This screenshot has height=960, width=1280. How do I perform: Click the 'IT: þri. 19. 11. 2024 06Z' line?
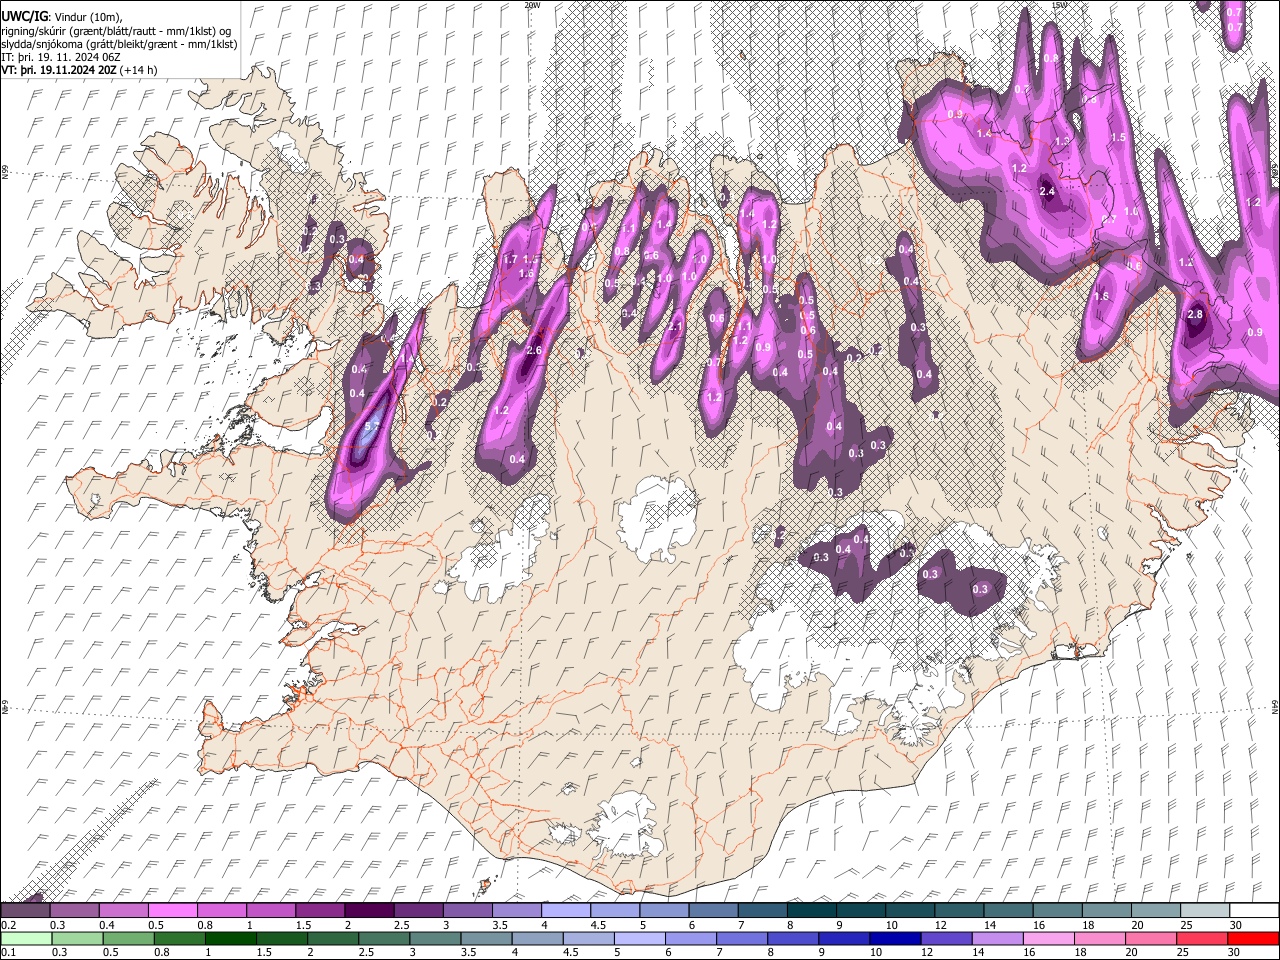[x=61, y=57]
